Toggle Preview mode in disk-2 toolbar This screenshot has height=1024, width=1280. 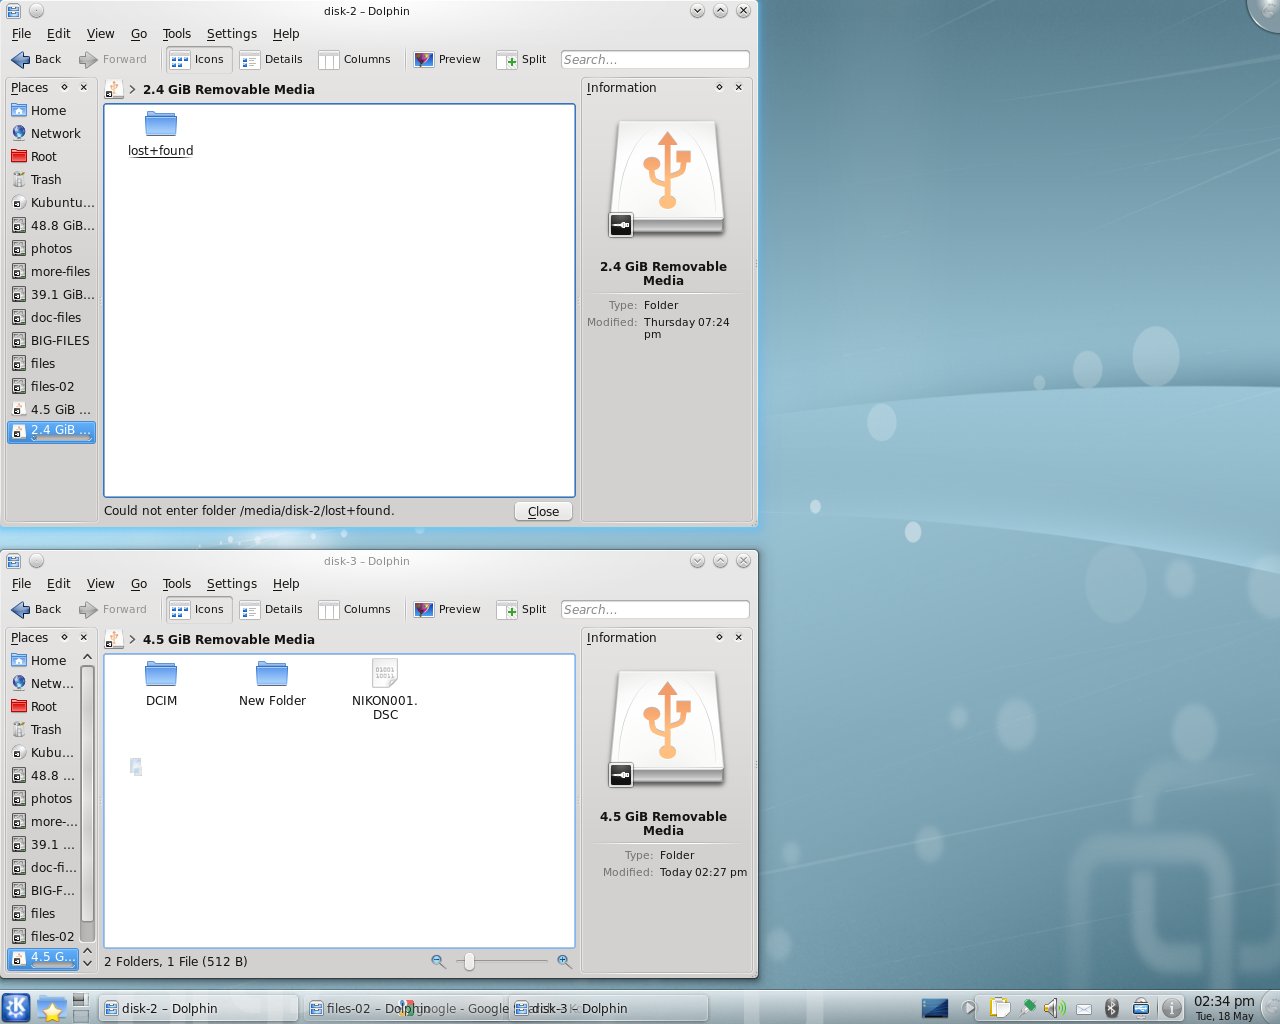click(447, 60)
